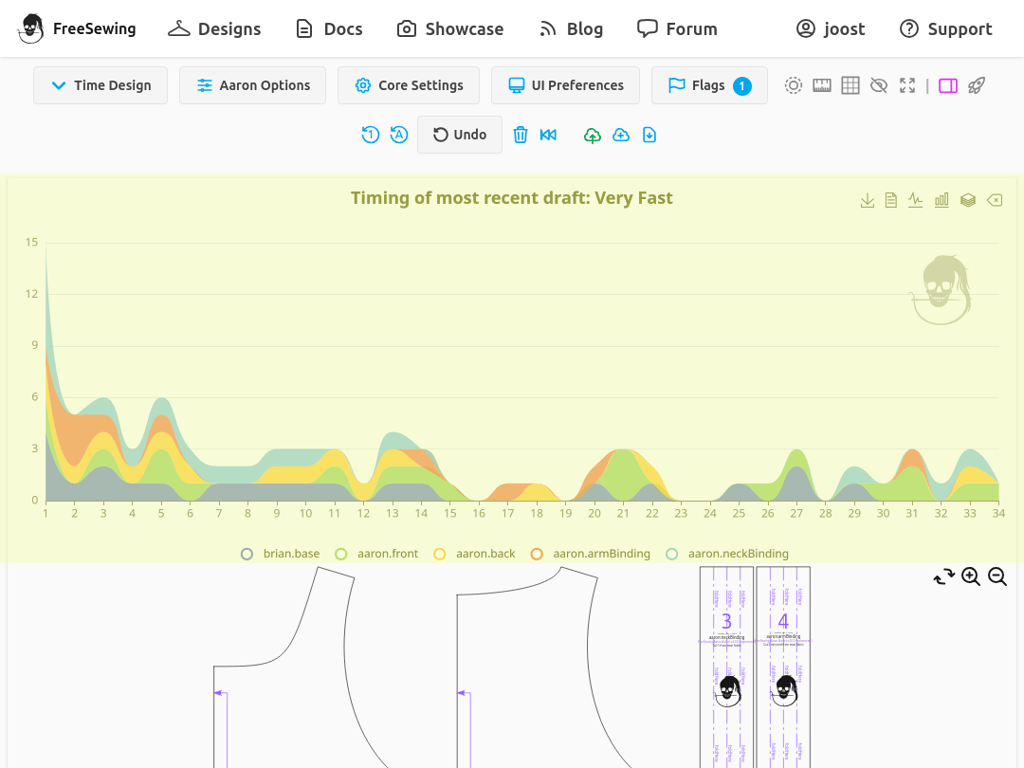
Task: Click the undo all icon
Action: click(x=399, y=135)
